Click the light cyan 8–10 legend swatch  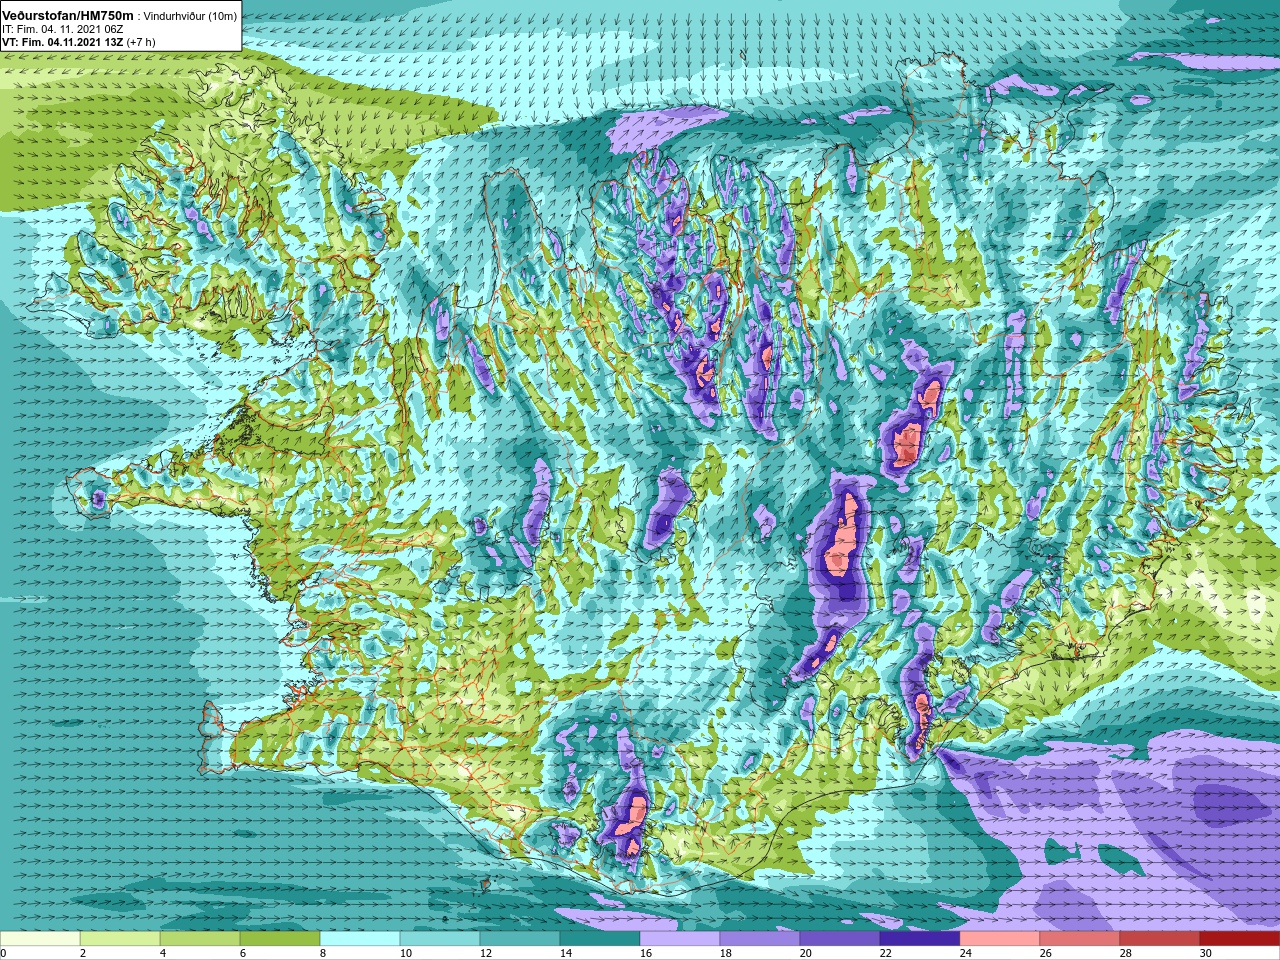click(x=360, y=939)
